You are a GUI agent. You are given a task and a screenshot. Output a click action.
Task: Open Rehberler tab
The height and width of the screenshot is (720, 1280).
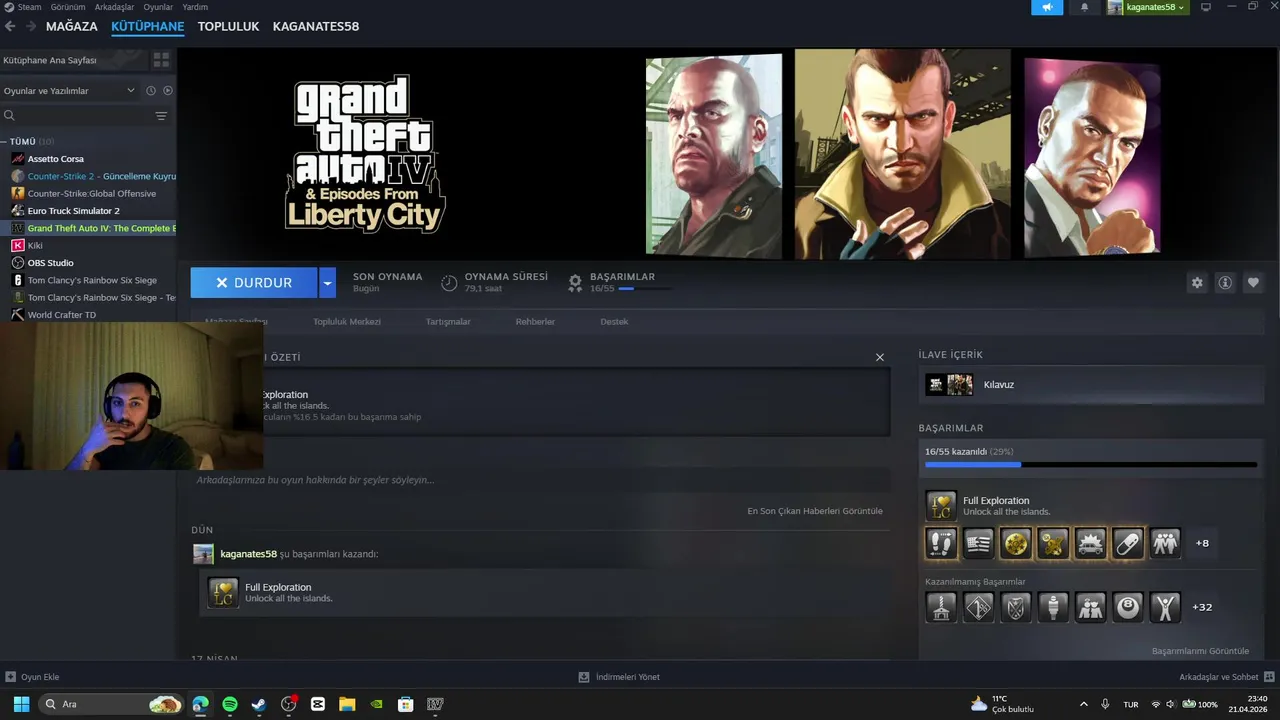point(535,322)
